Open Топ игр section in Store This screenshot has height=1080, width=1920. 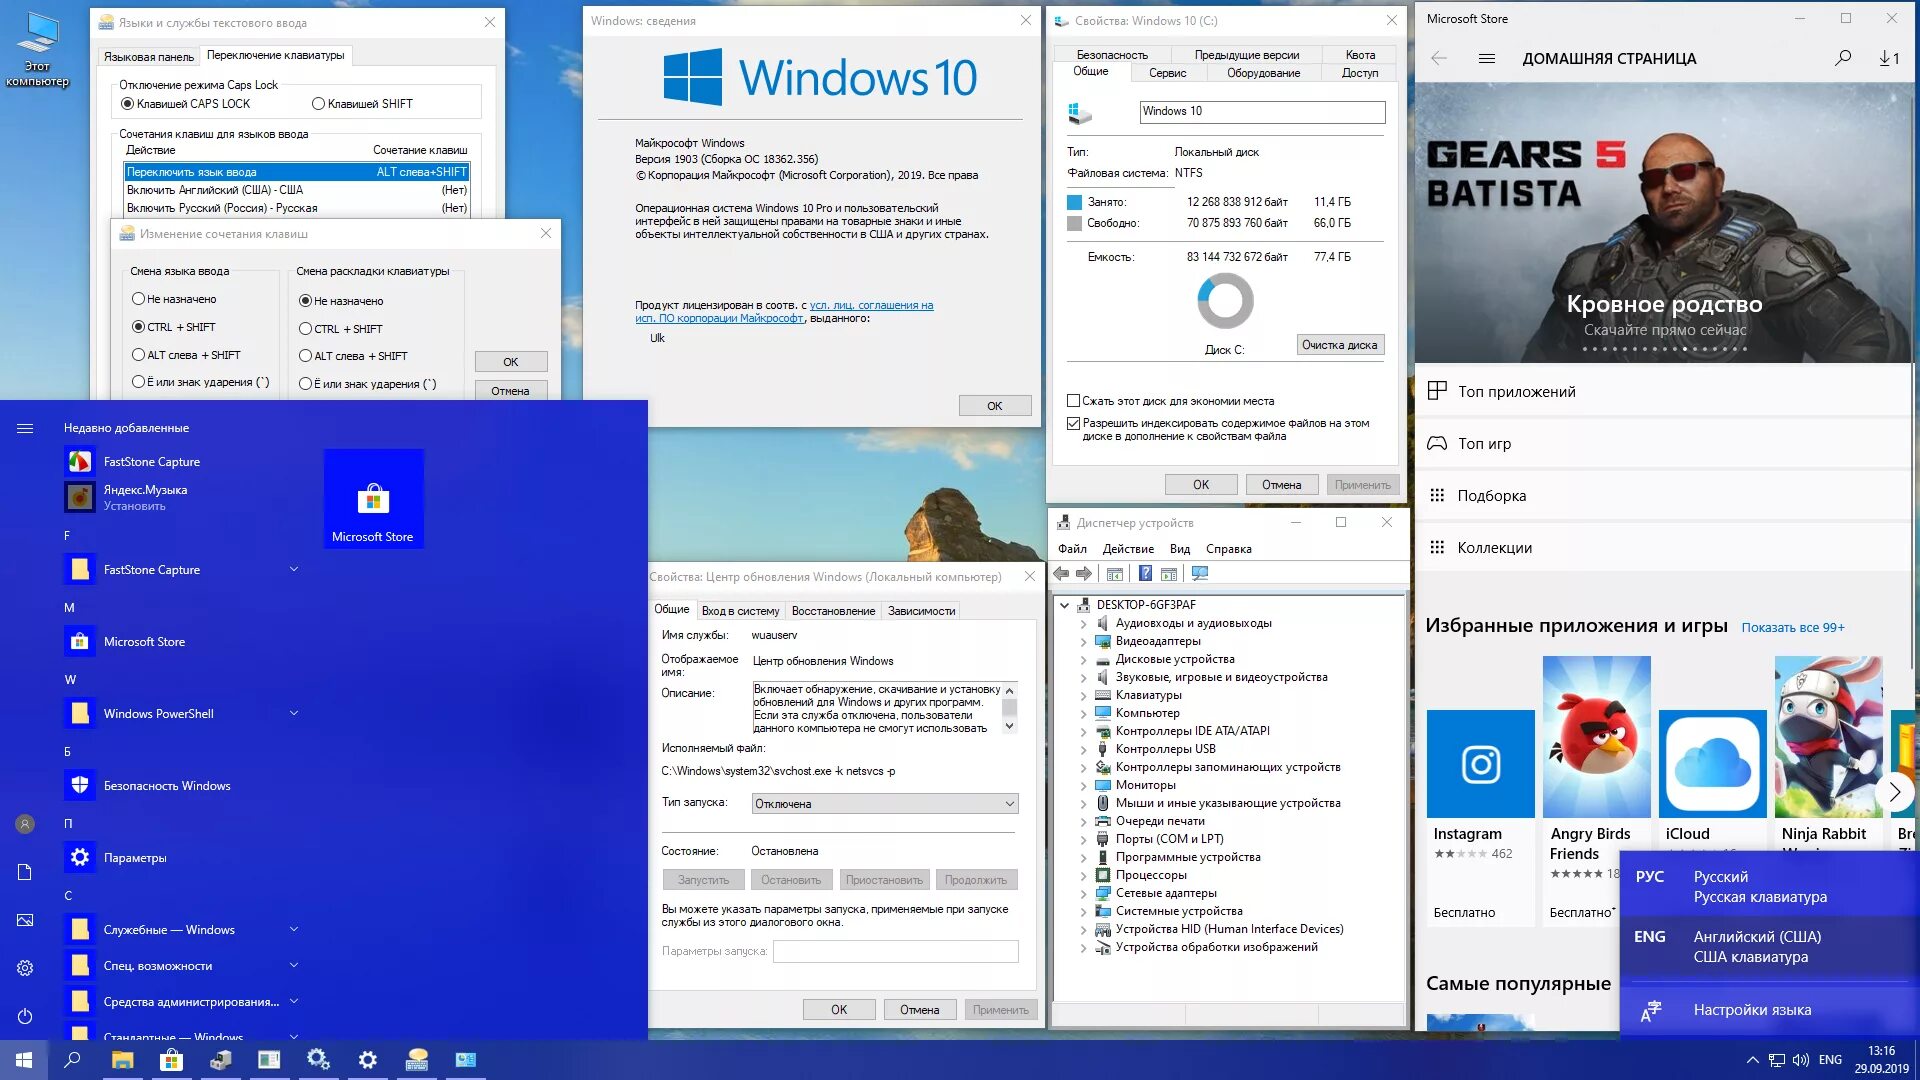pyautogui.click(x=1664, y=444)
